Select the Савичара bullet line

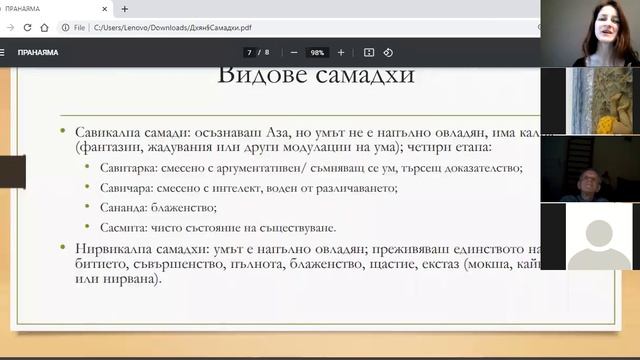(249, 188)
